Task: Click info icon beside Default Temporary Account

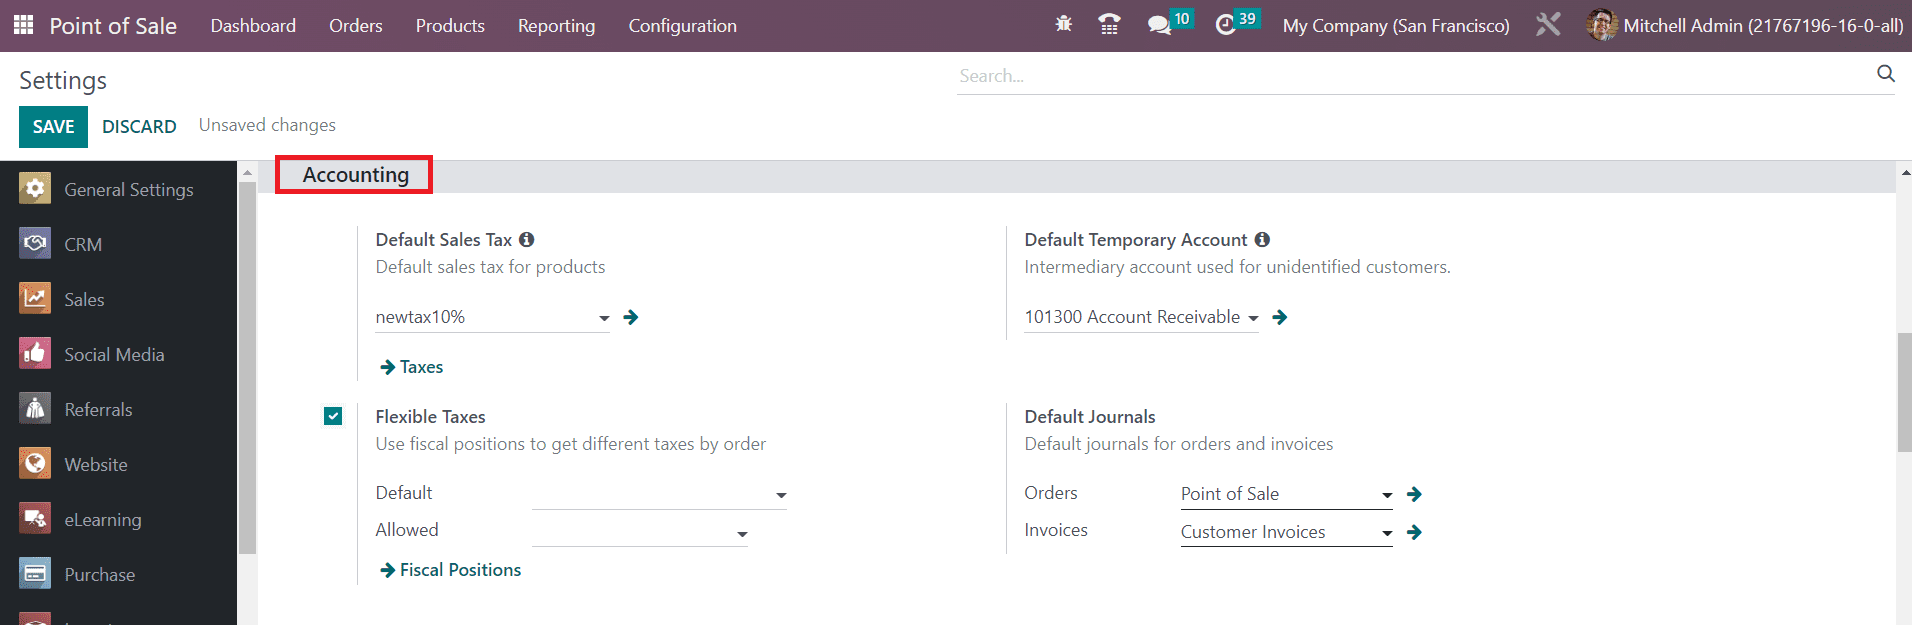Action: coord(1262,240)
